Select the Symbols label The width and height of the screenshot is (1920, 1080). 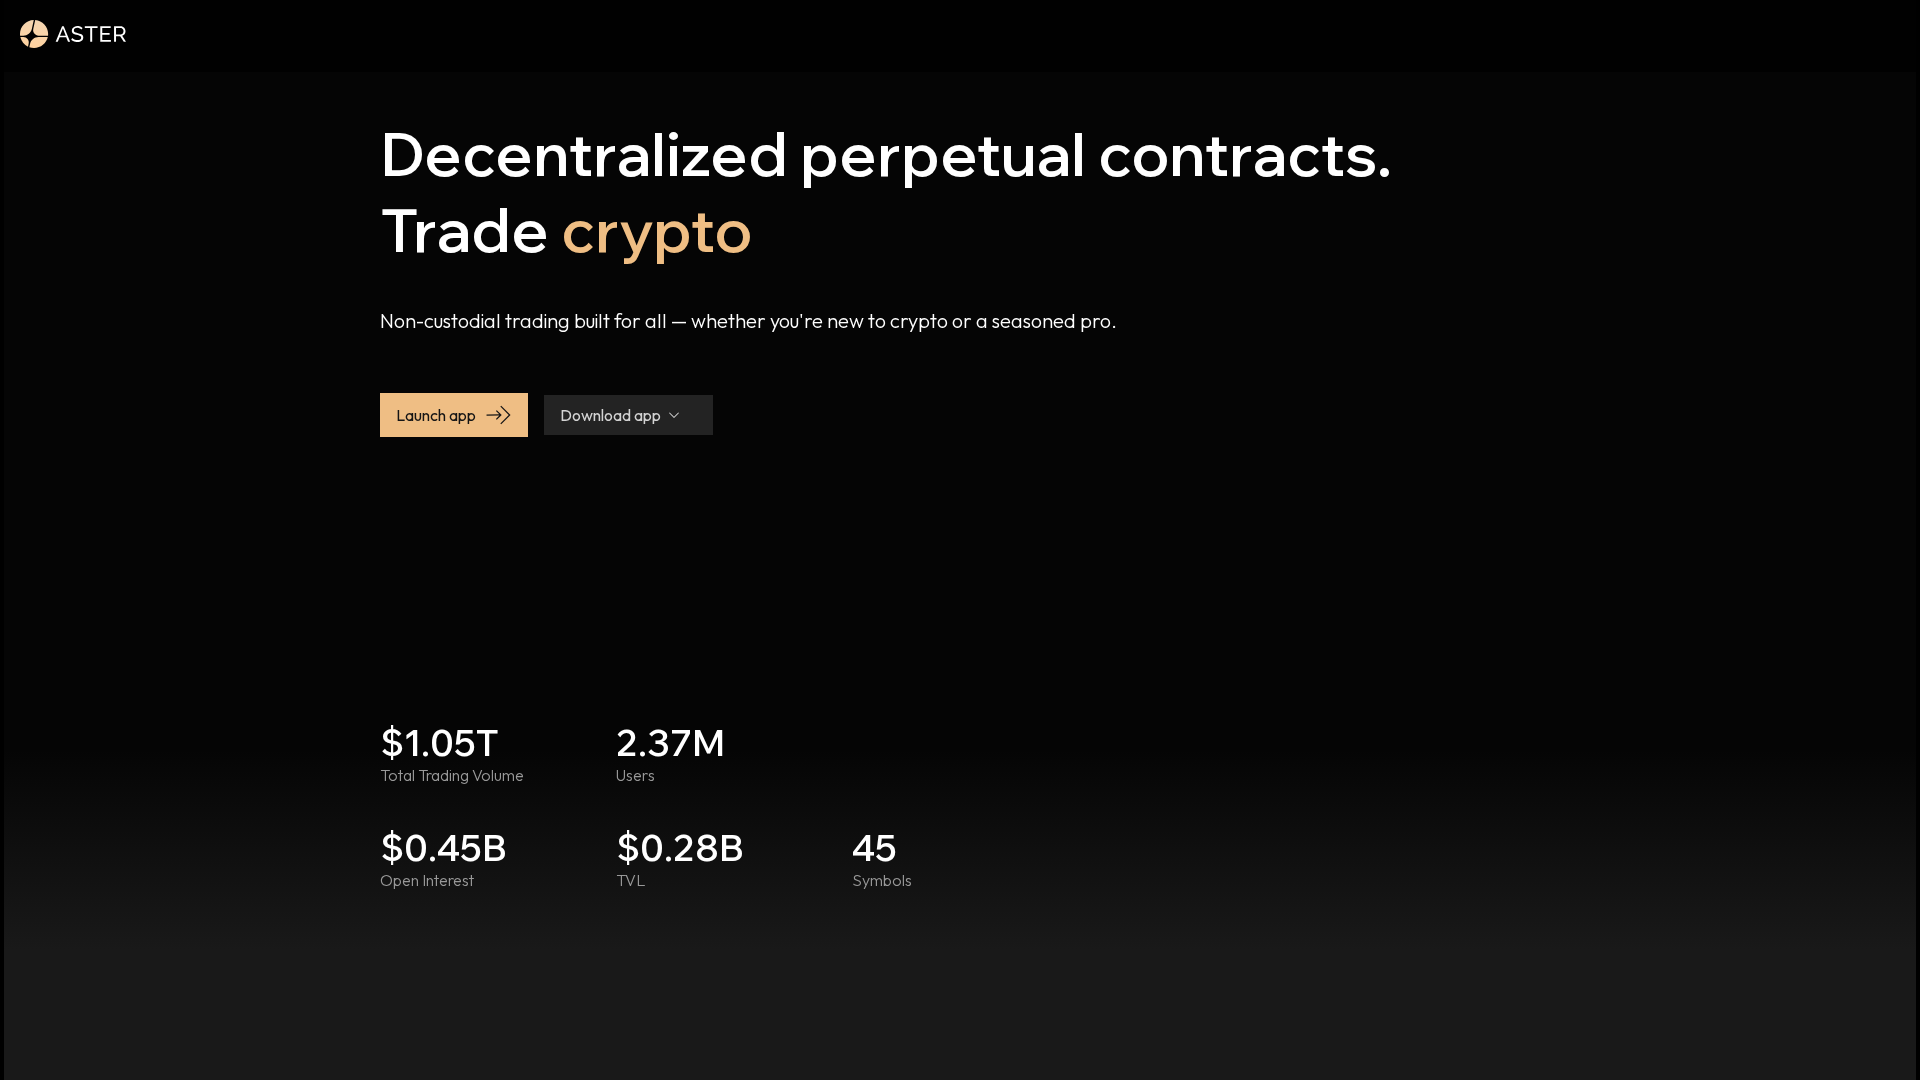tap(881, 881)
